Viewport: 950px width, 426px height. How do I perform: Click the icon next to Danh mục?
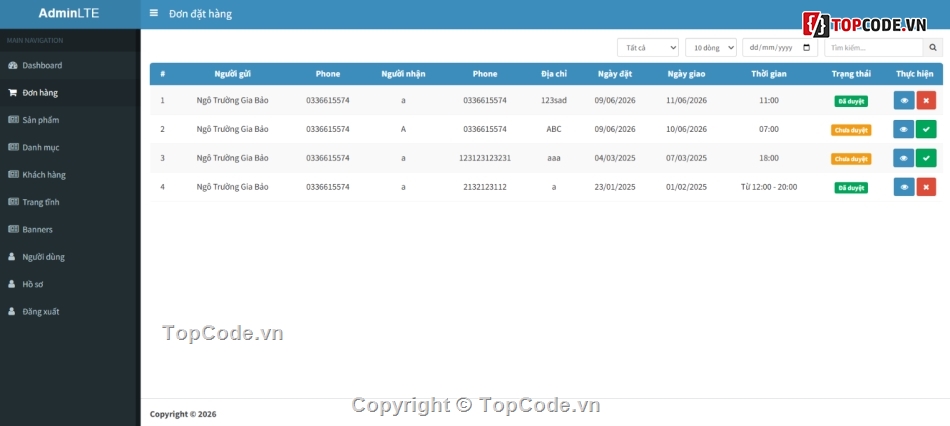[x=13, y=147]
